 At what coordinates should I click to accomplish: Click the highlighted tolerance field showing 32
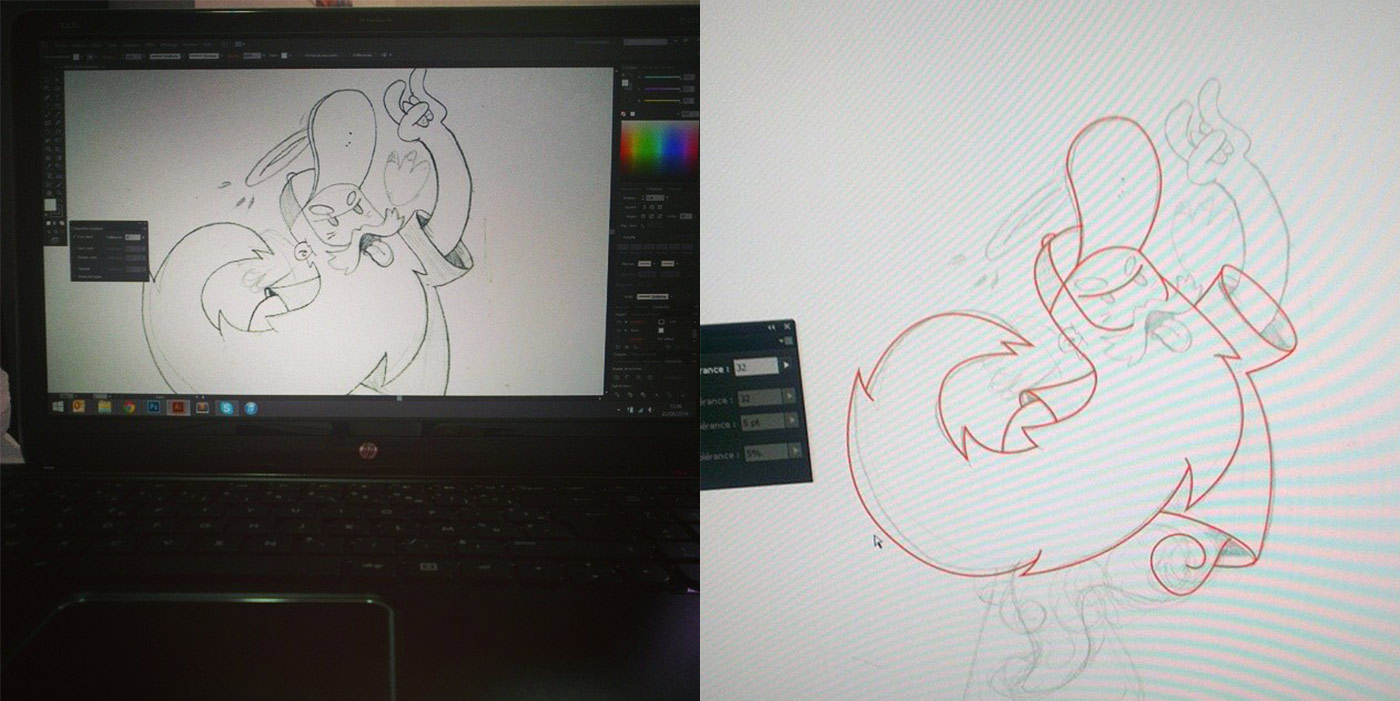[x=754, y=367]
